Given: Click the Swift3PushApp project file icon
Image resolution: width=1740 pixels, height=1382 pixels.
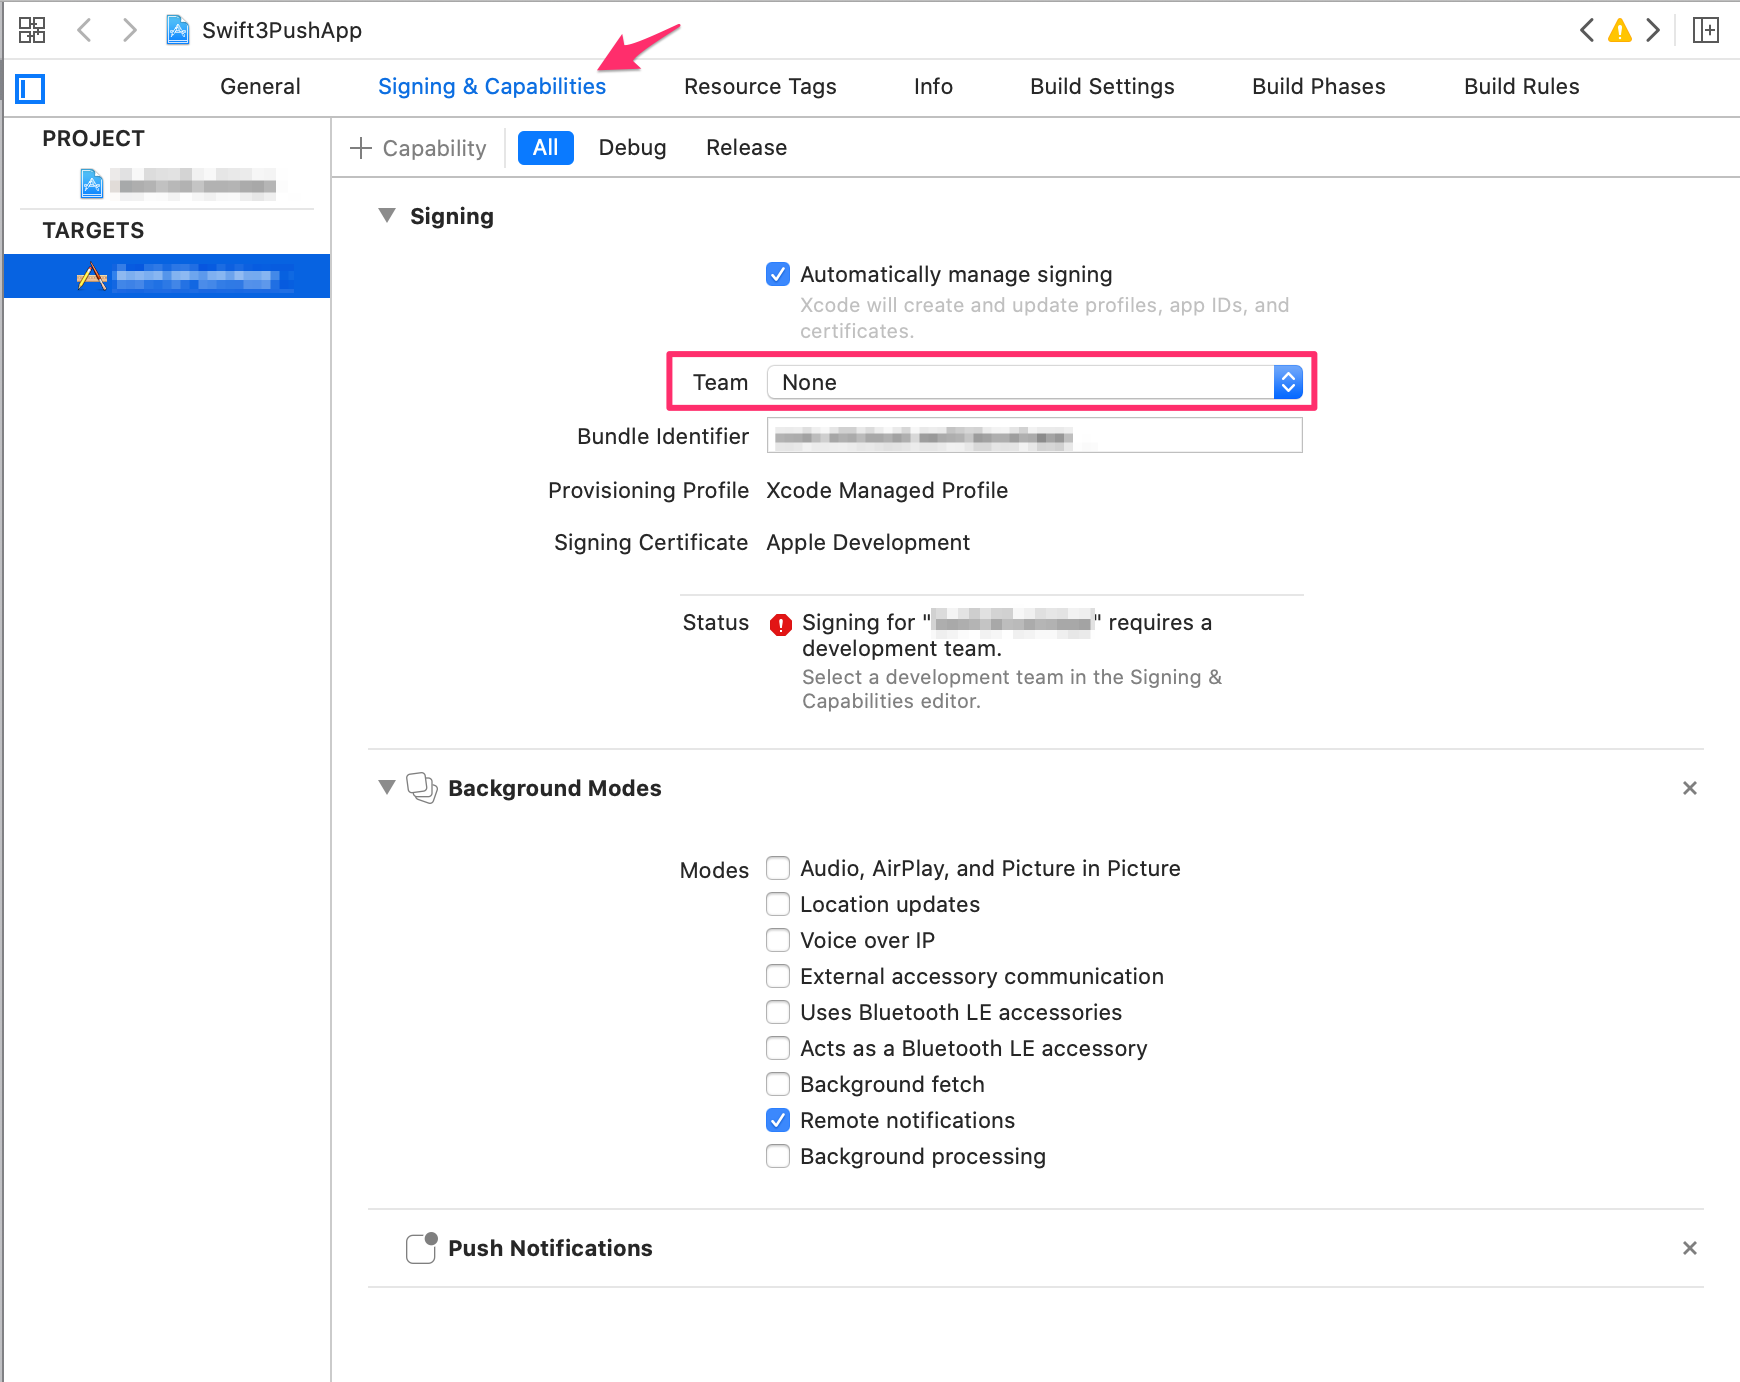Looking at the screenshot, I should pos(178,30).
